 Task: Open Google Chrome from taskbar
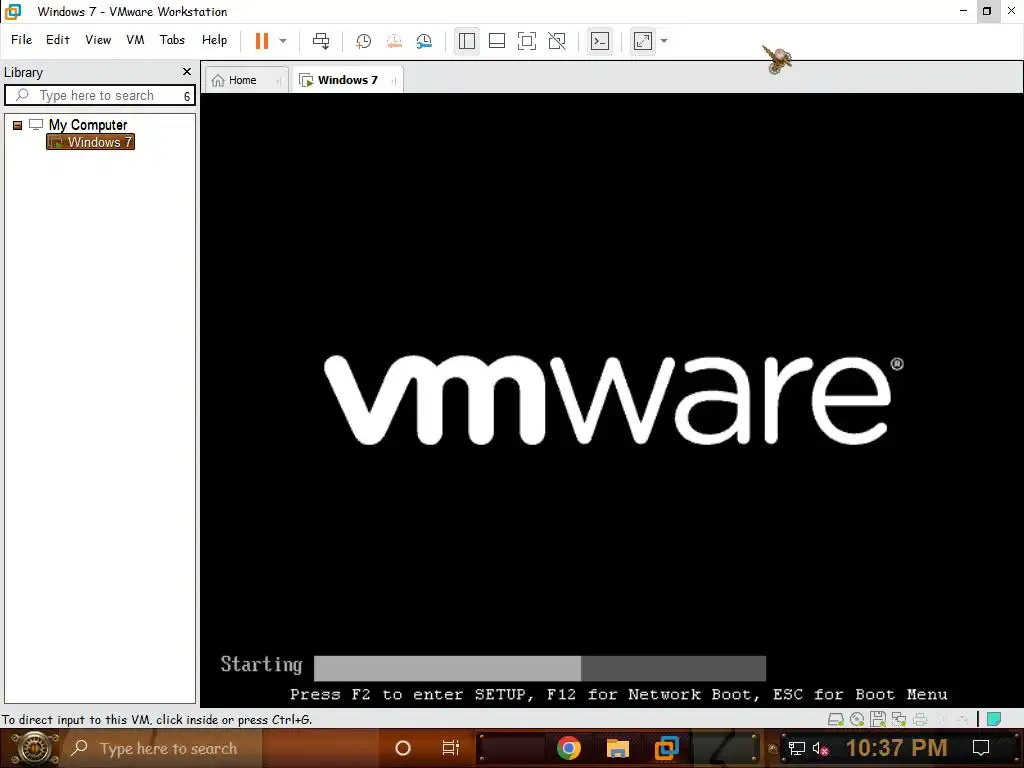[569, 748]
